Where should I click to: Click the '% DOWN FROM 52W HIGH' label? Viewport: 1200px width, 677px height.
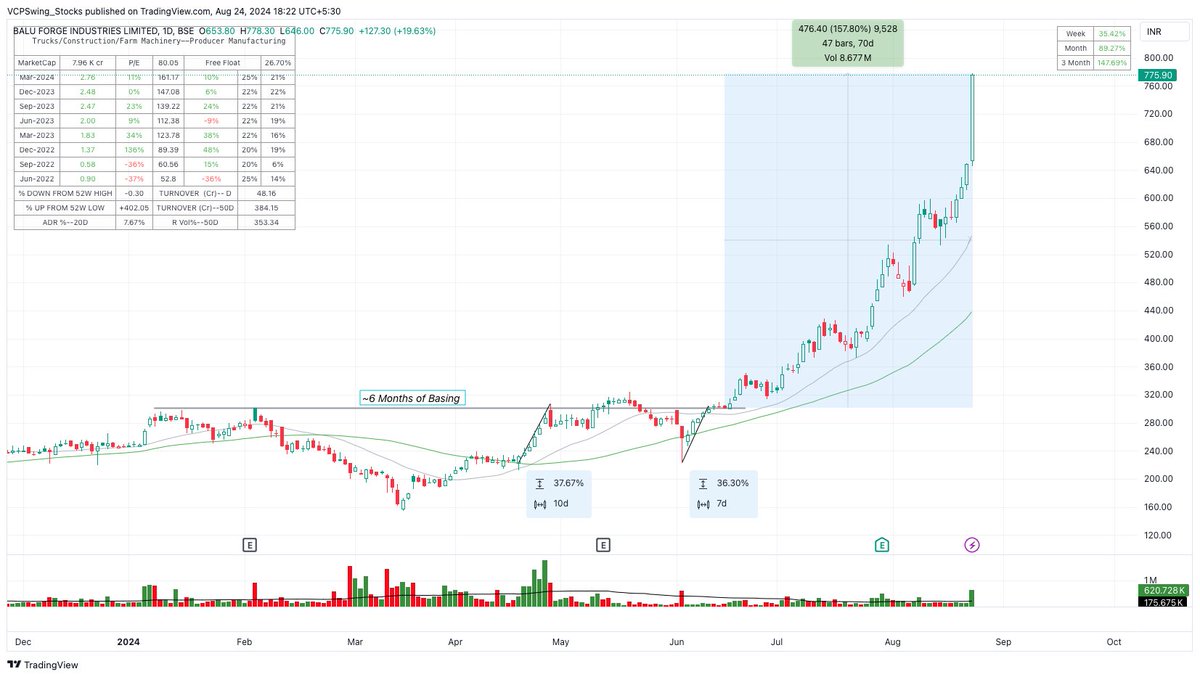click(65, 193)
